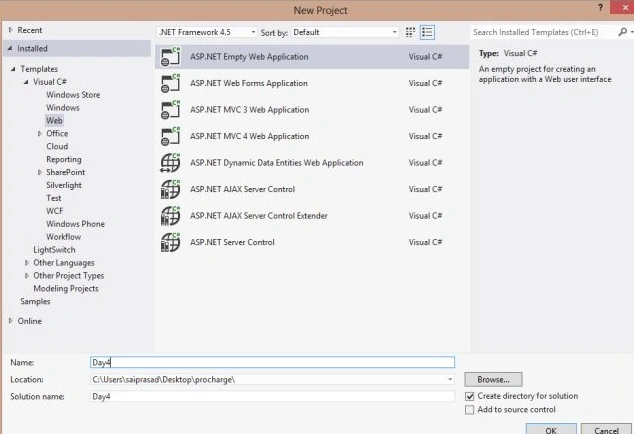
Task: Collapse the Visual C# tree node
Action: (26, 82)
